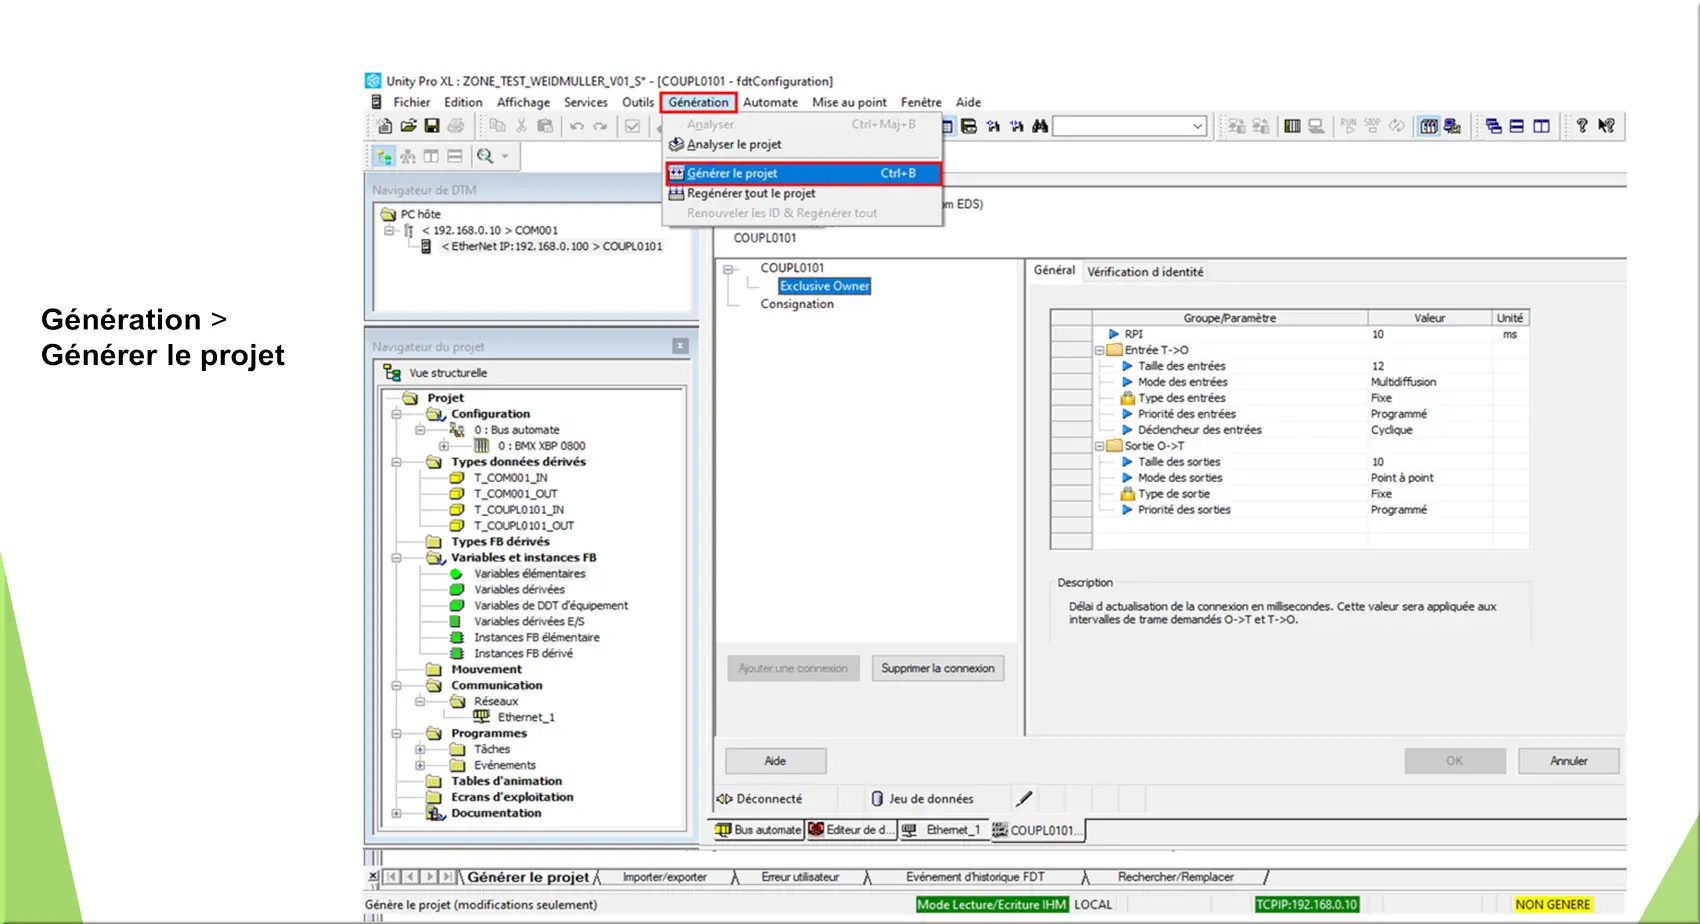Select Exclusive Owner tree node

[x=824, y=286]
